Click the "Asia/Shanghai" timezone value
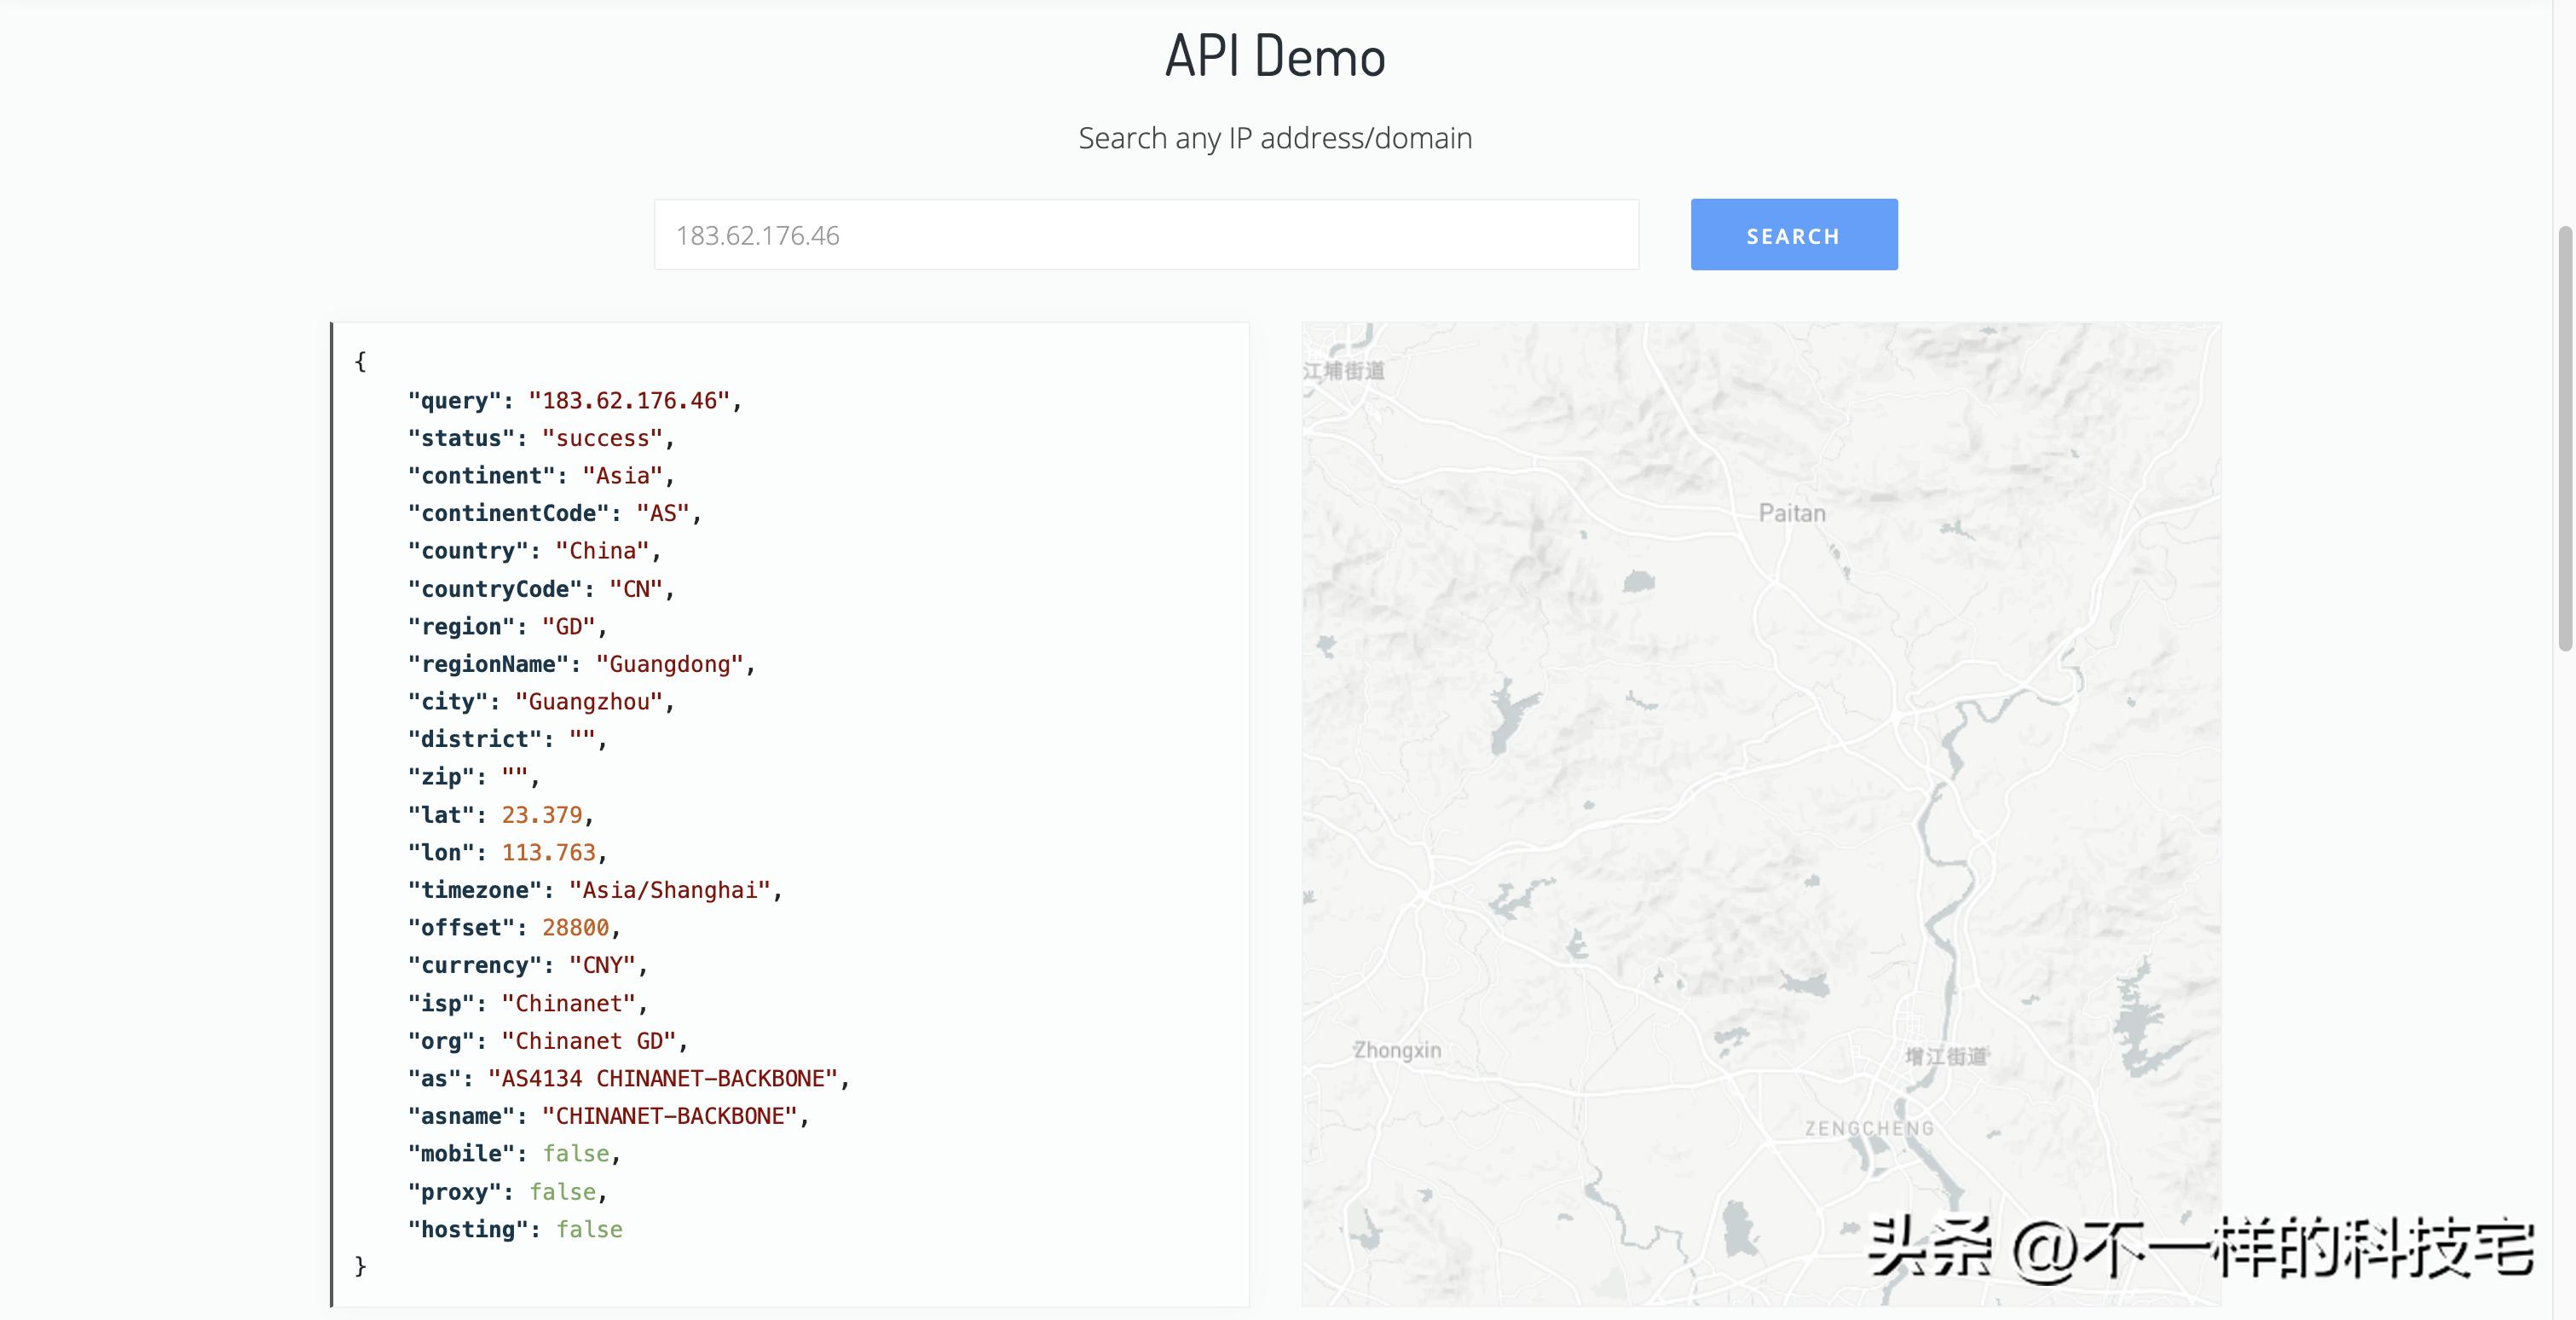Image resolution: width=2576 pixels, height=1320 pixels. click(x=669, y=890)
